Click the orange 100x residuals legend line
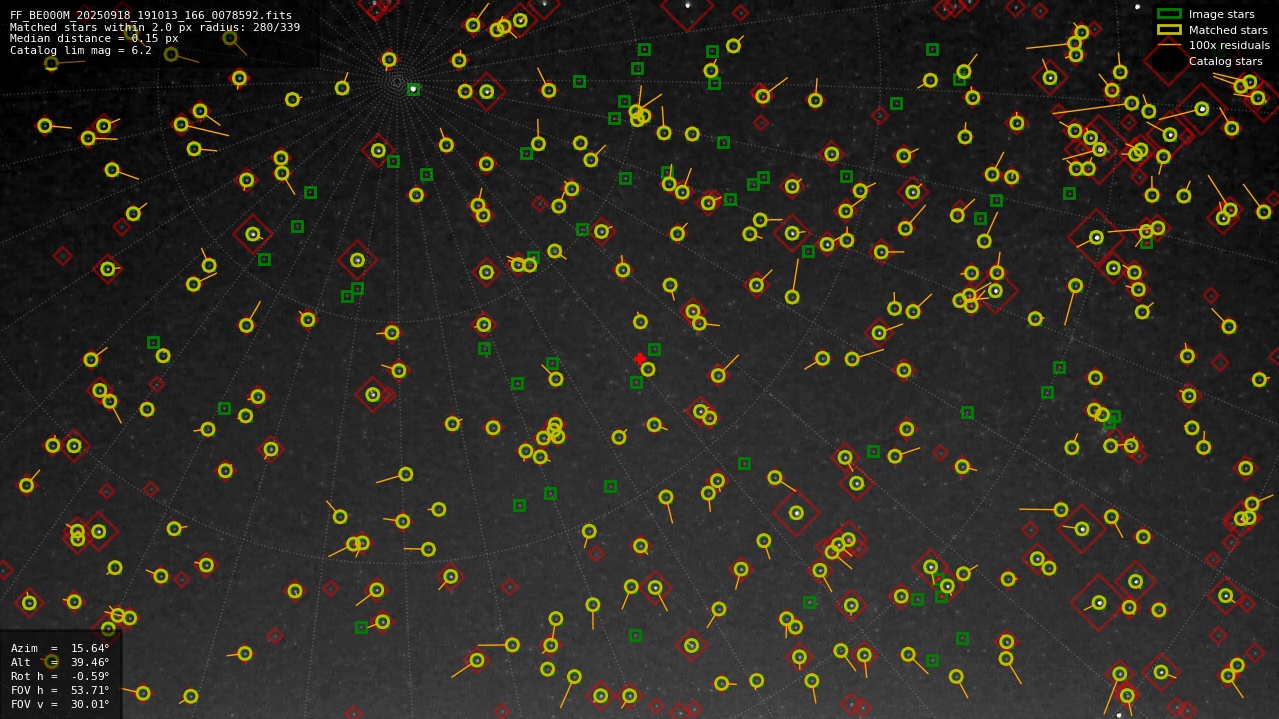The width and height of the screenshot is (1279, 719). (1169, 45)
